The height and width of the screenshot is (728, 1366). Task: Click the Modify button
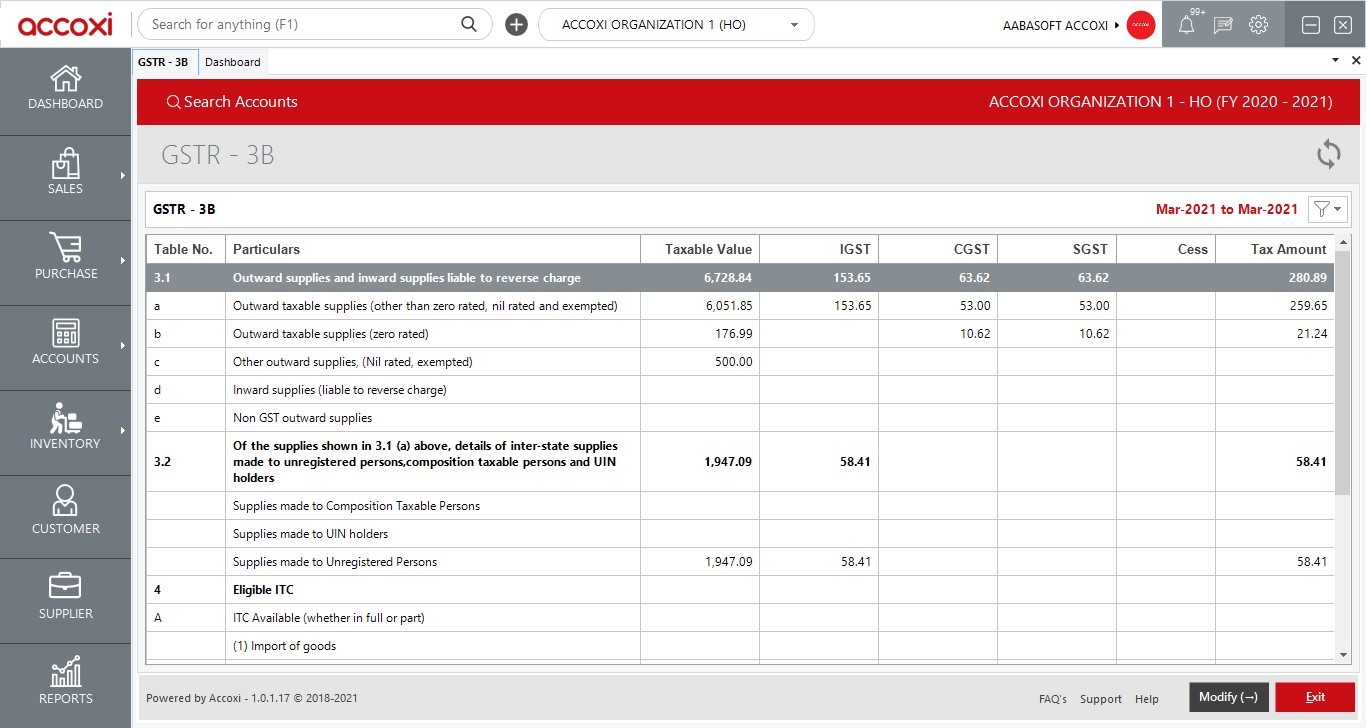point(1228,697)
